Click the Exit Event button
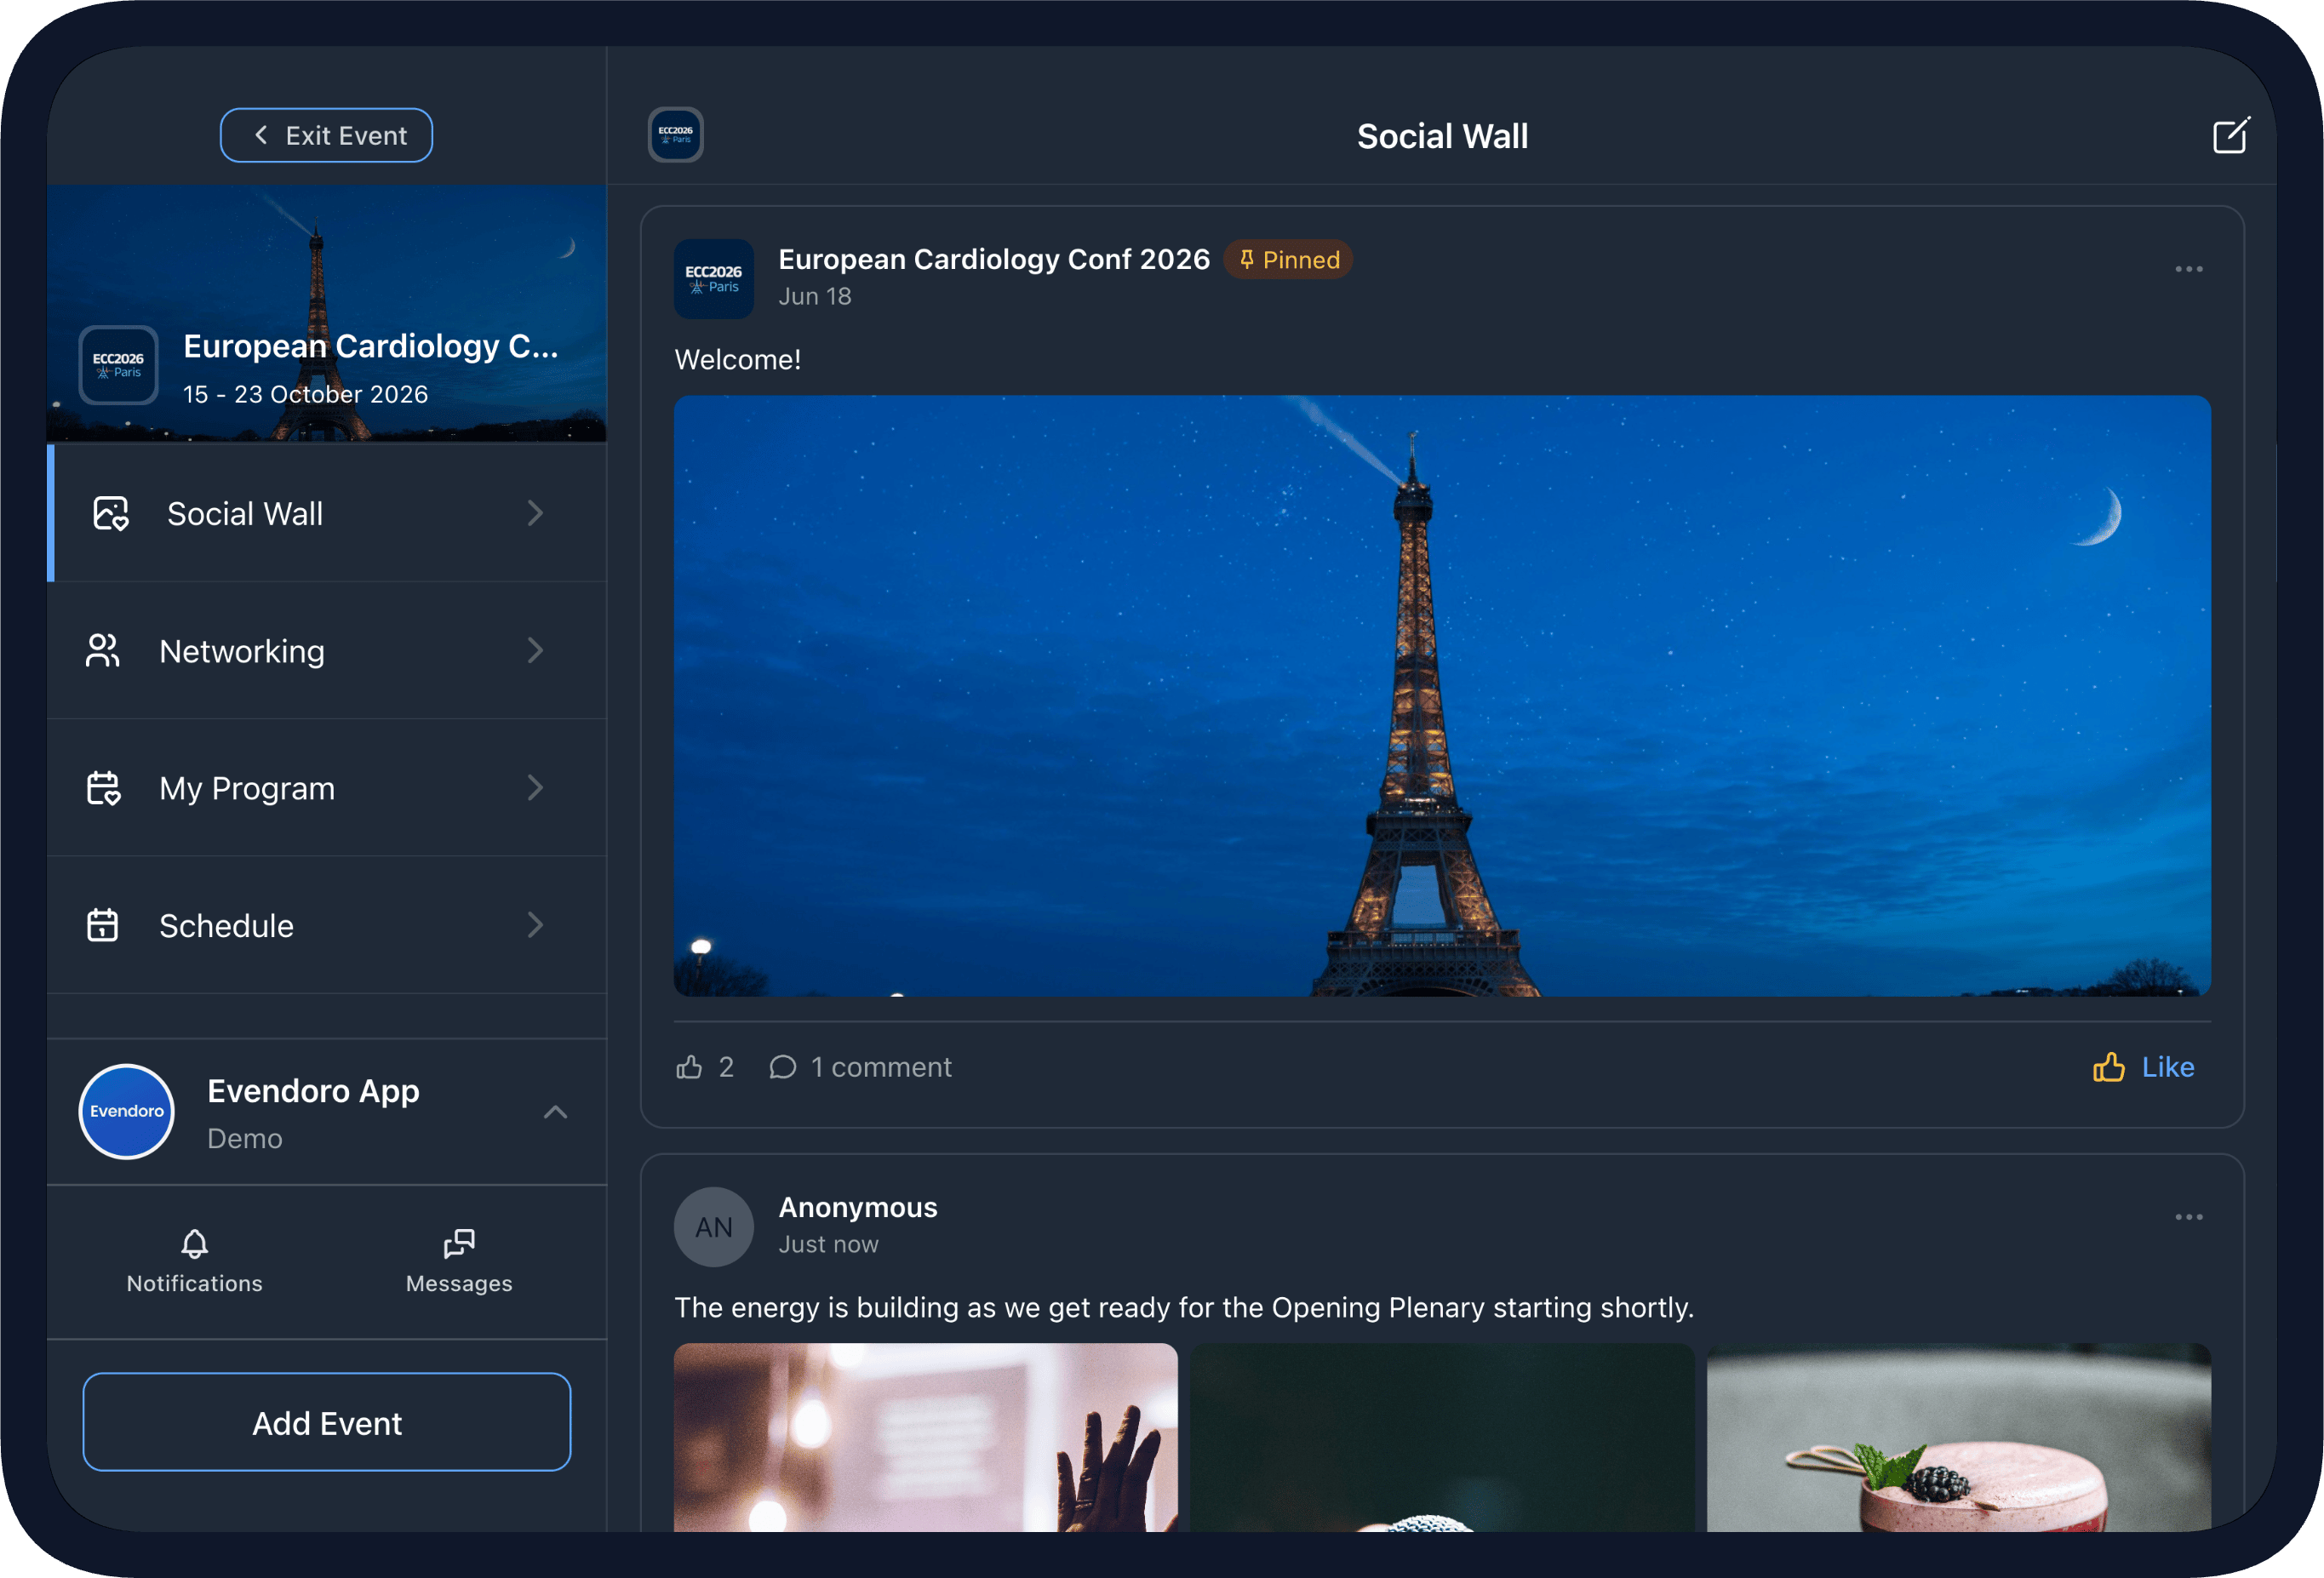This screenshot has width=2324, height=1578. tap(326, 135)
